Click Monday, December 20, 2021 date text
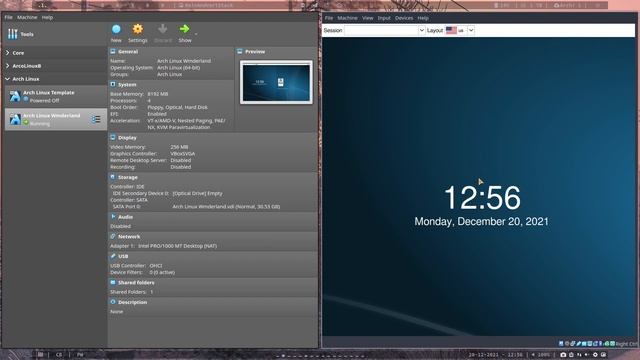640x360 pixels. tap(482, 221)
